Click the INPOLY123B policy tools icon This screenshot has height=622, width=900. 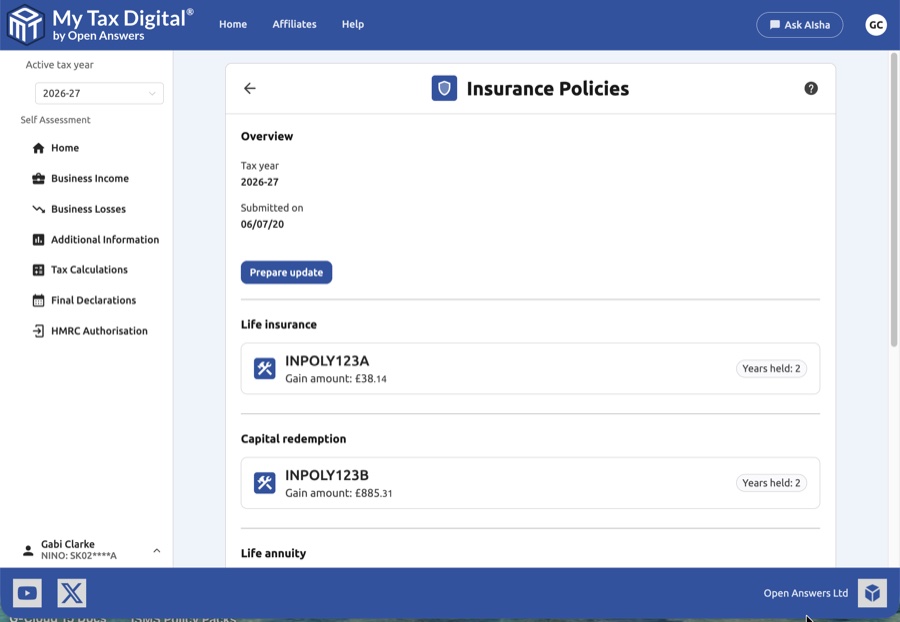pos(265,483)
